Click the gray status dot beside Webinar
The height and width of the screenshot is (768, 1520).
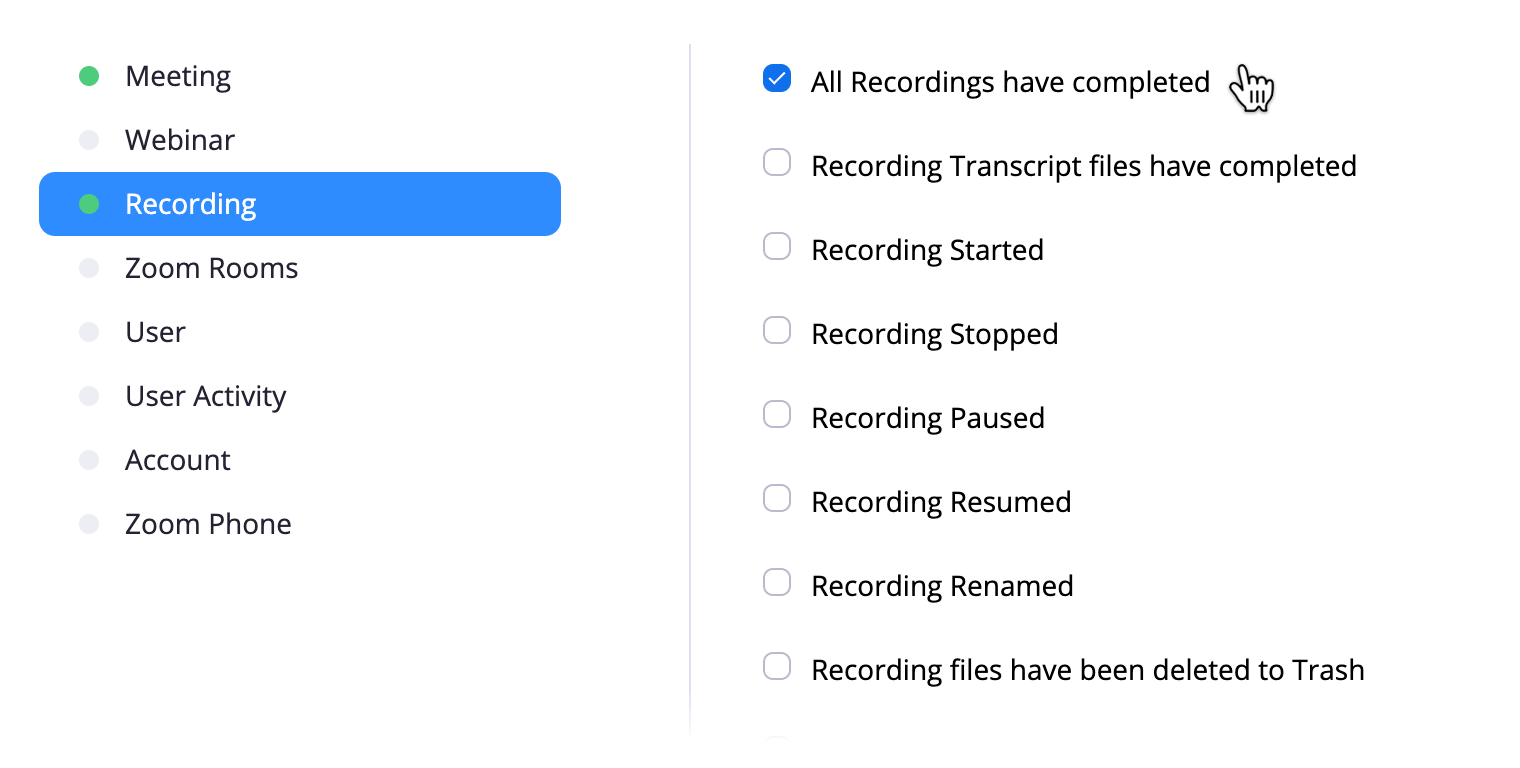point(89,140)
